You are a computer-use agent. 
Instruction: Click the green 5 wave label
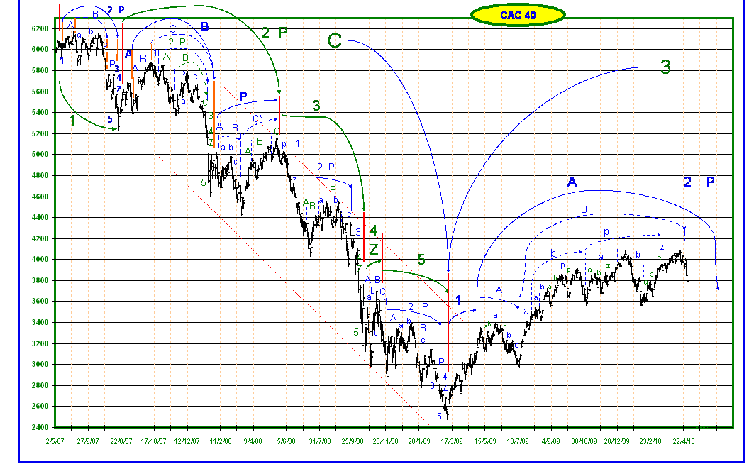(421, 259)
